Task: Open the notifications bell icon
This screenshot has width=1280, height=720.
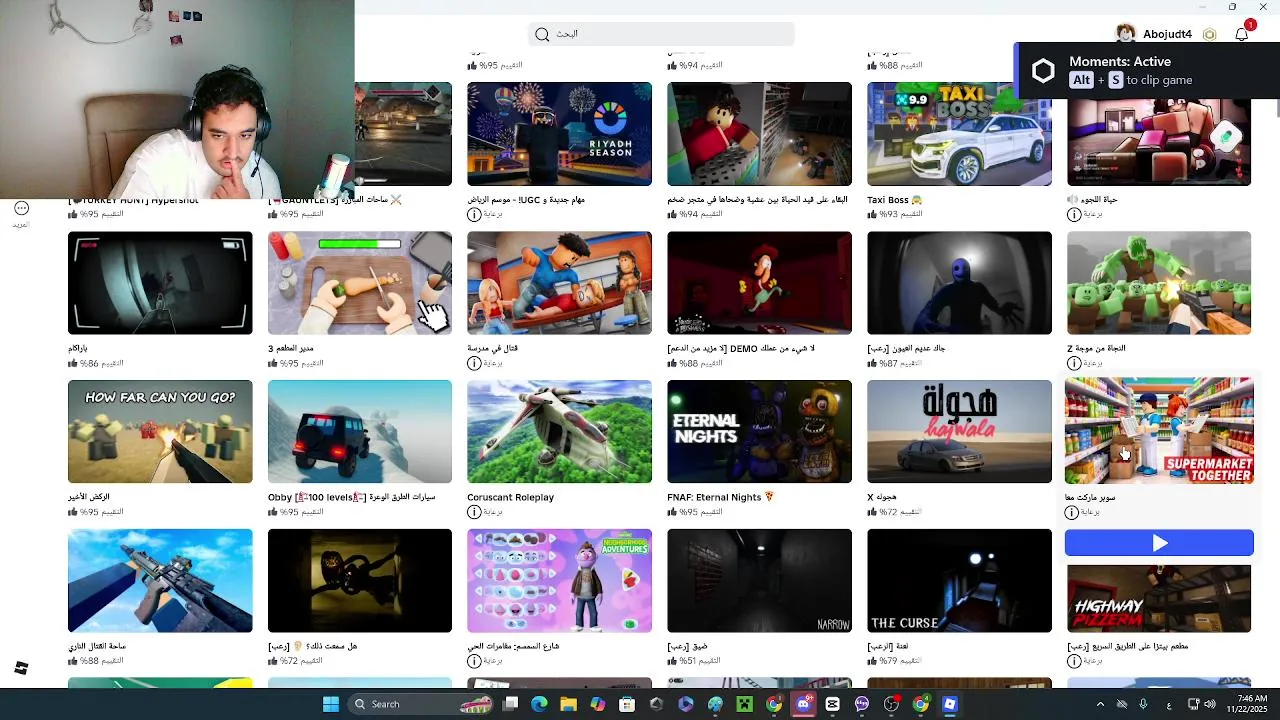Action: click(1241, 34)
